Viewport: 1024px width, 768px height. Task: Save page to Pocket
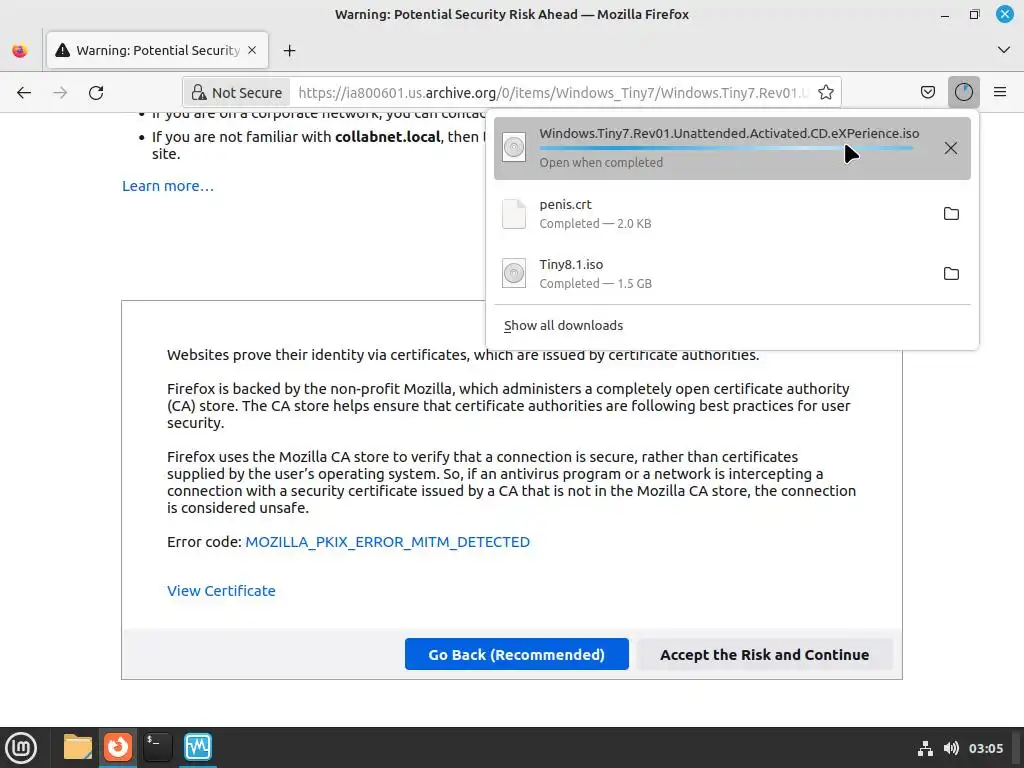tap(928, 92)
